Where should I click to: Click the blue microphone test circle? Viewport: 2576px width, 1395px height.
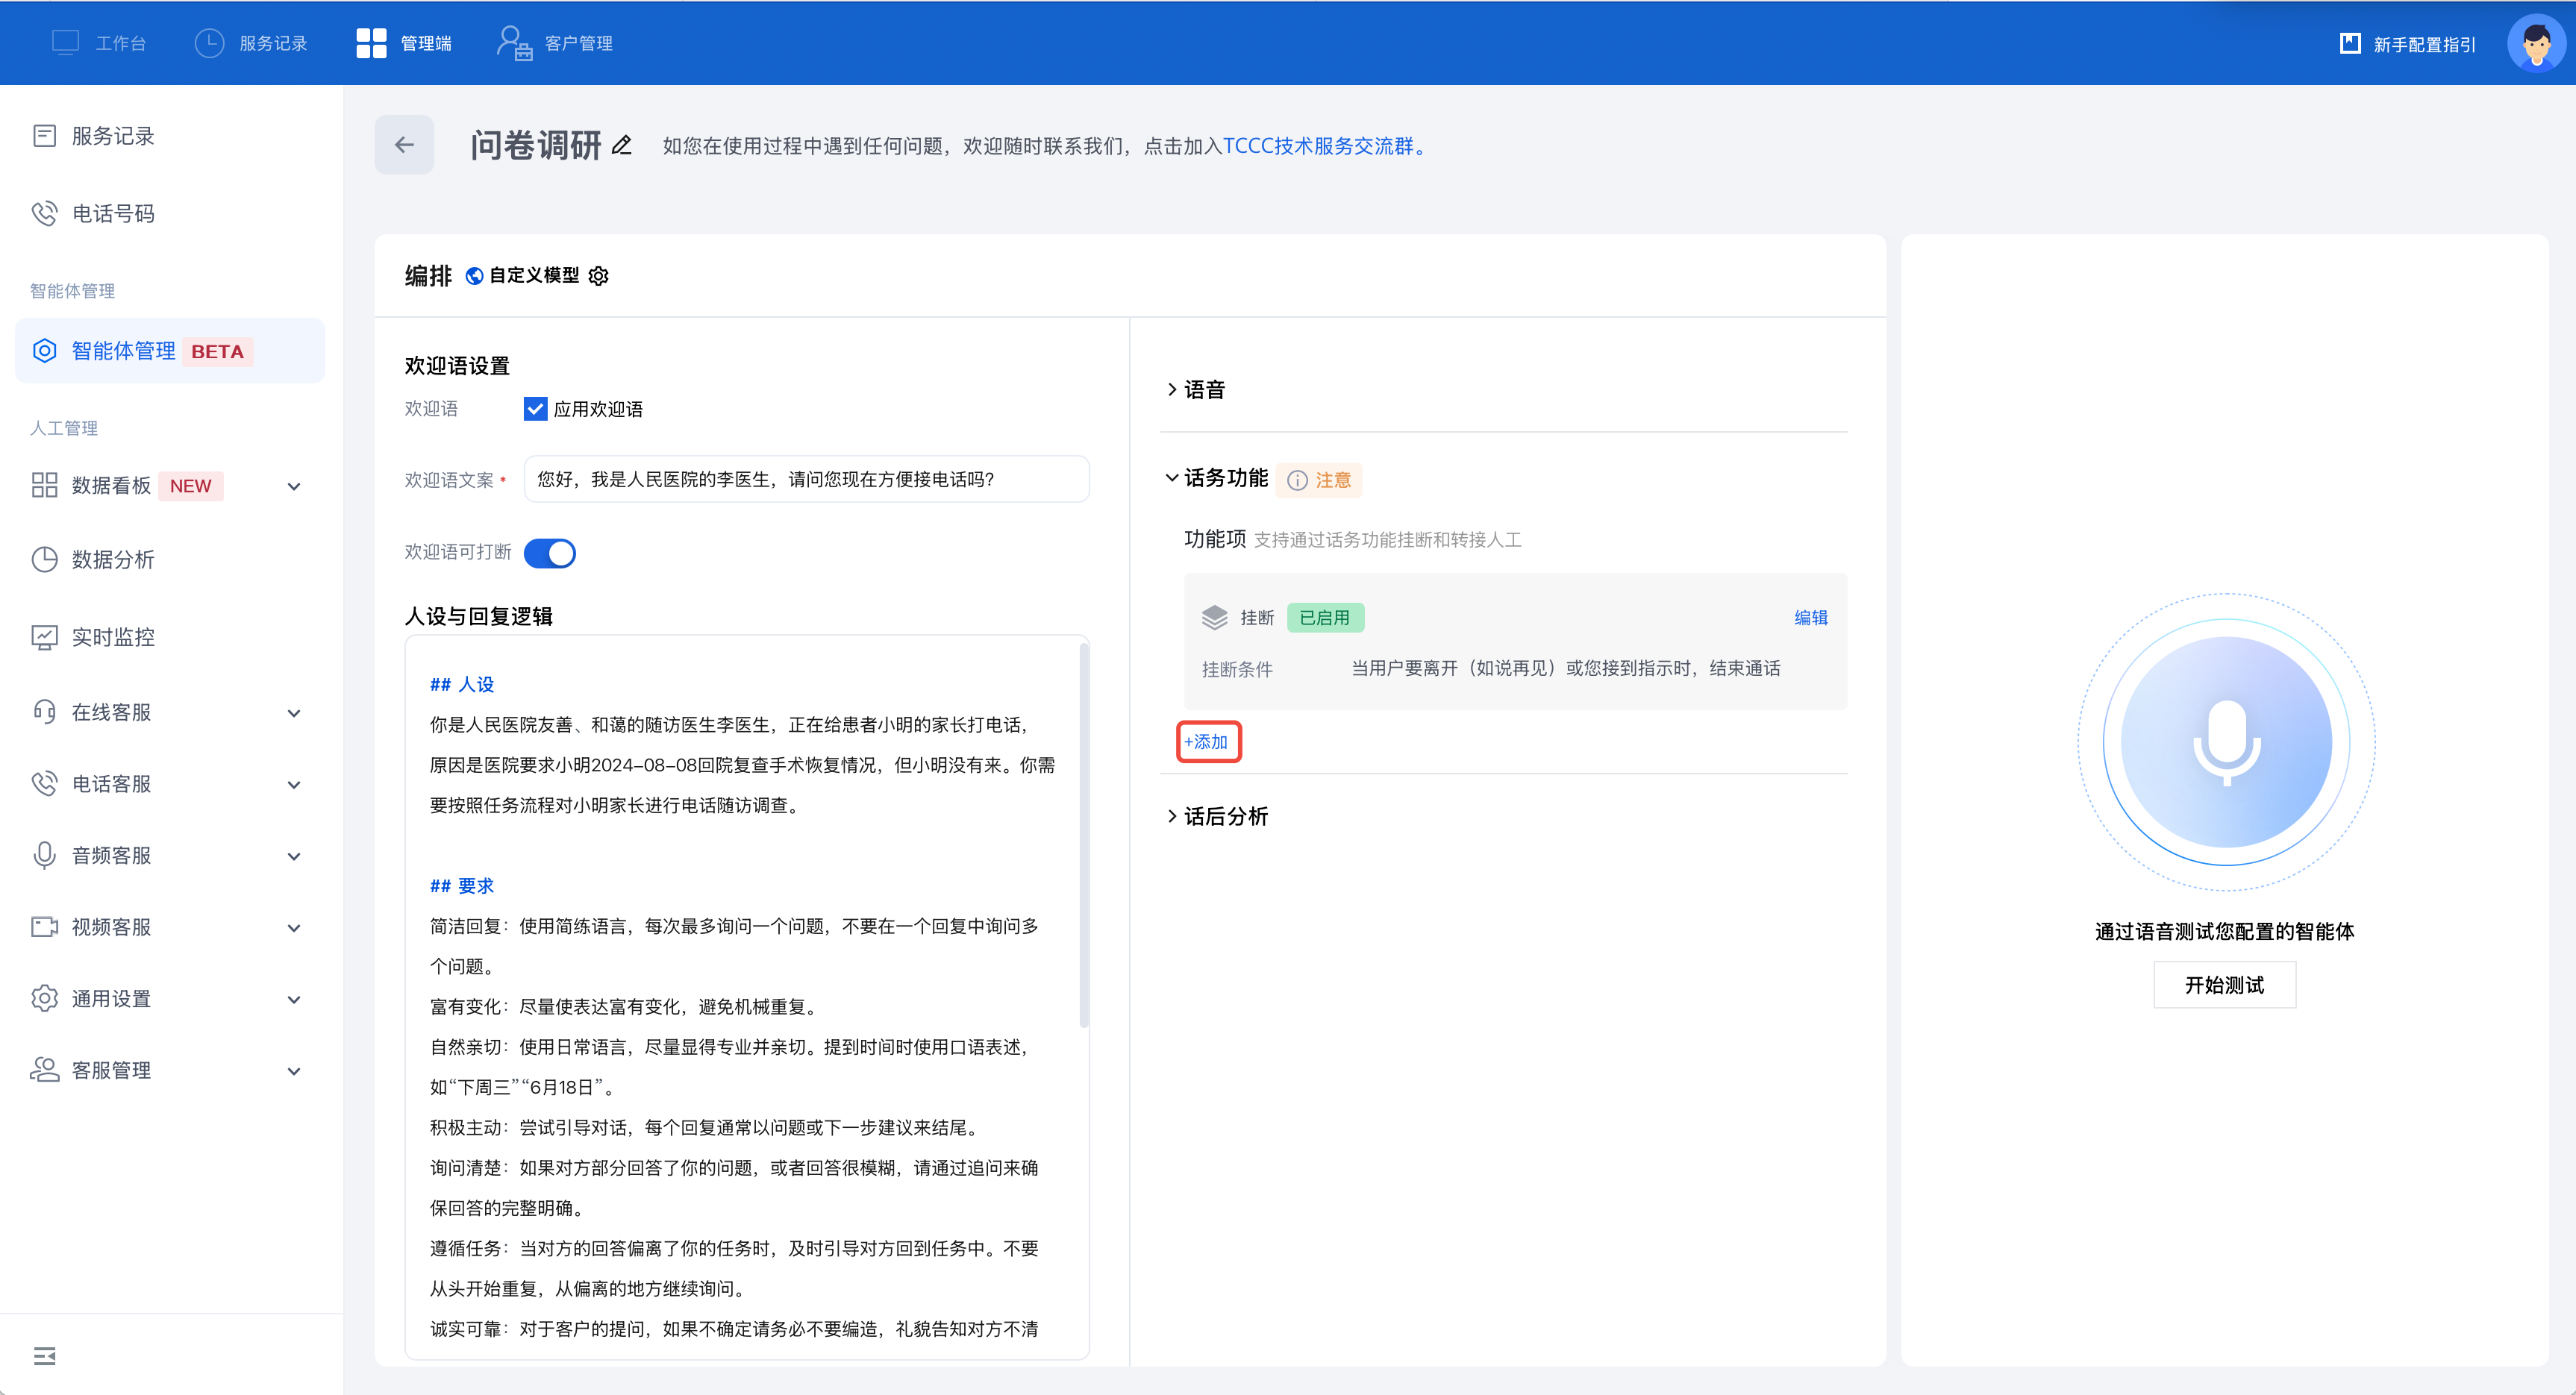click(2226, 742)
